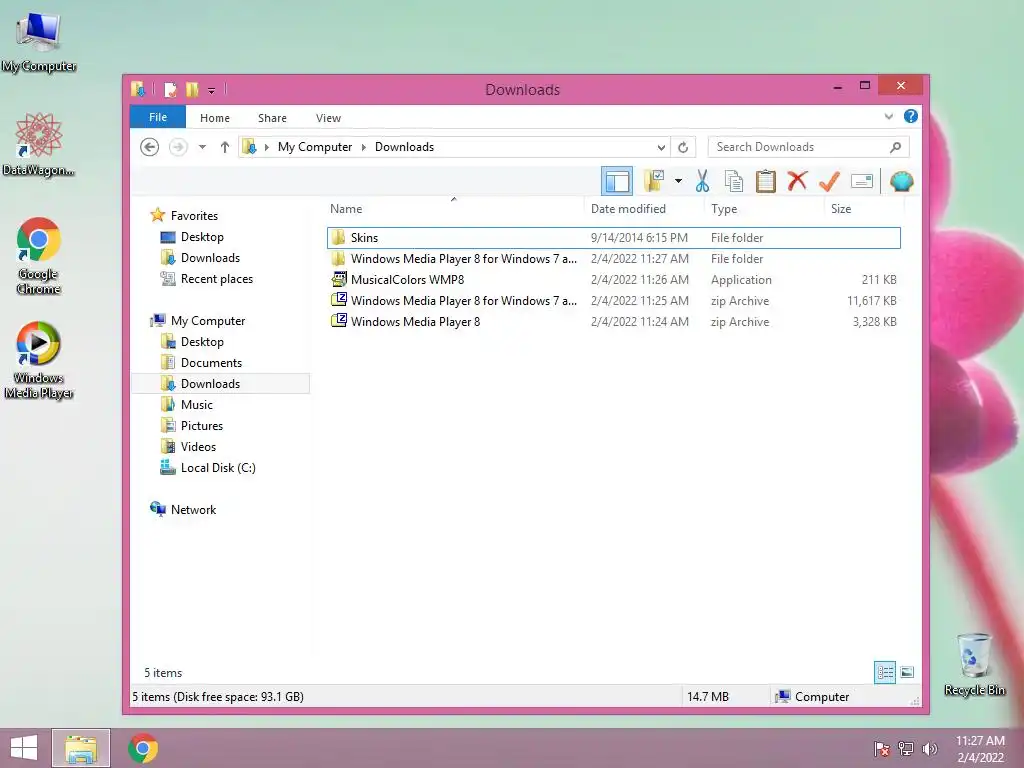1024x768 pixels.
Task: Click the volume speaker tray icon
Action: (x=930, y=749)
